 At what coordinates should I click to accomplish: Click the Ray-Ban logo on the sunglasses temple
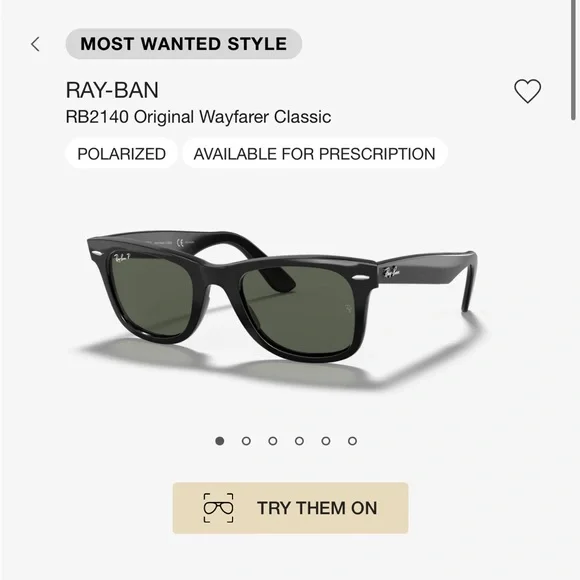click(391, 273)
